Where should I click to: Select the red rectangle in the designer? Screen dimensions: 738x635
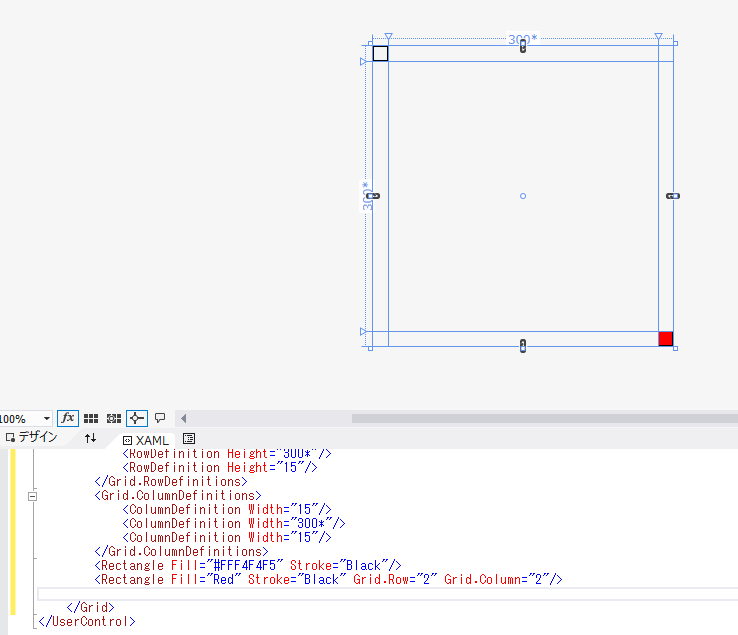point(666,338)
